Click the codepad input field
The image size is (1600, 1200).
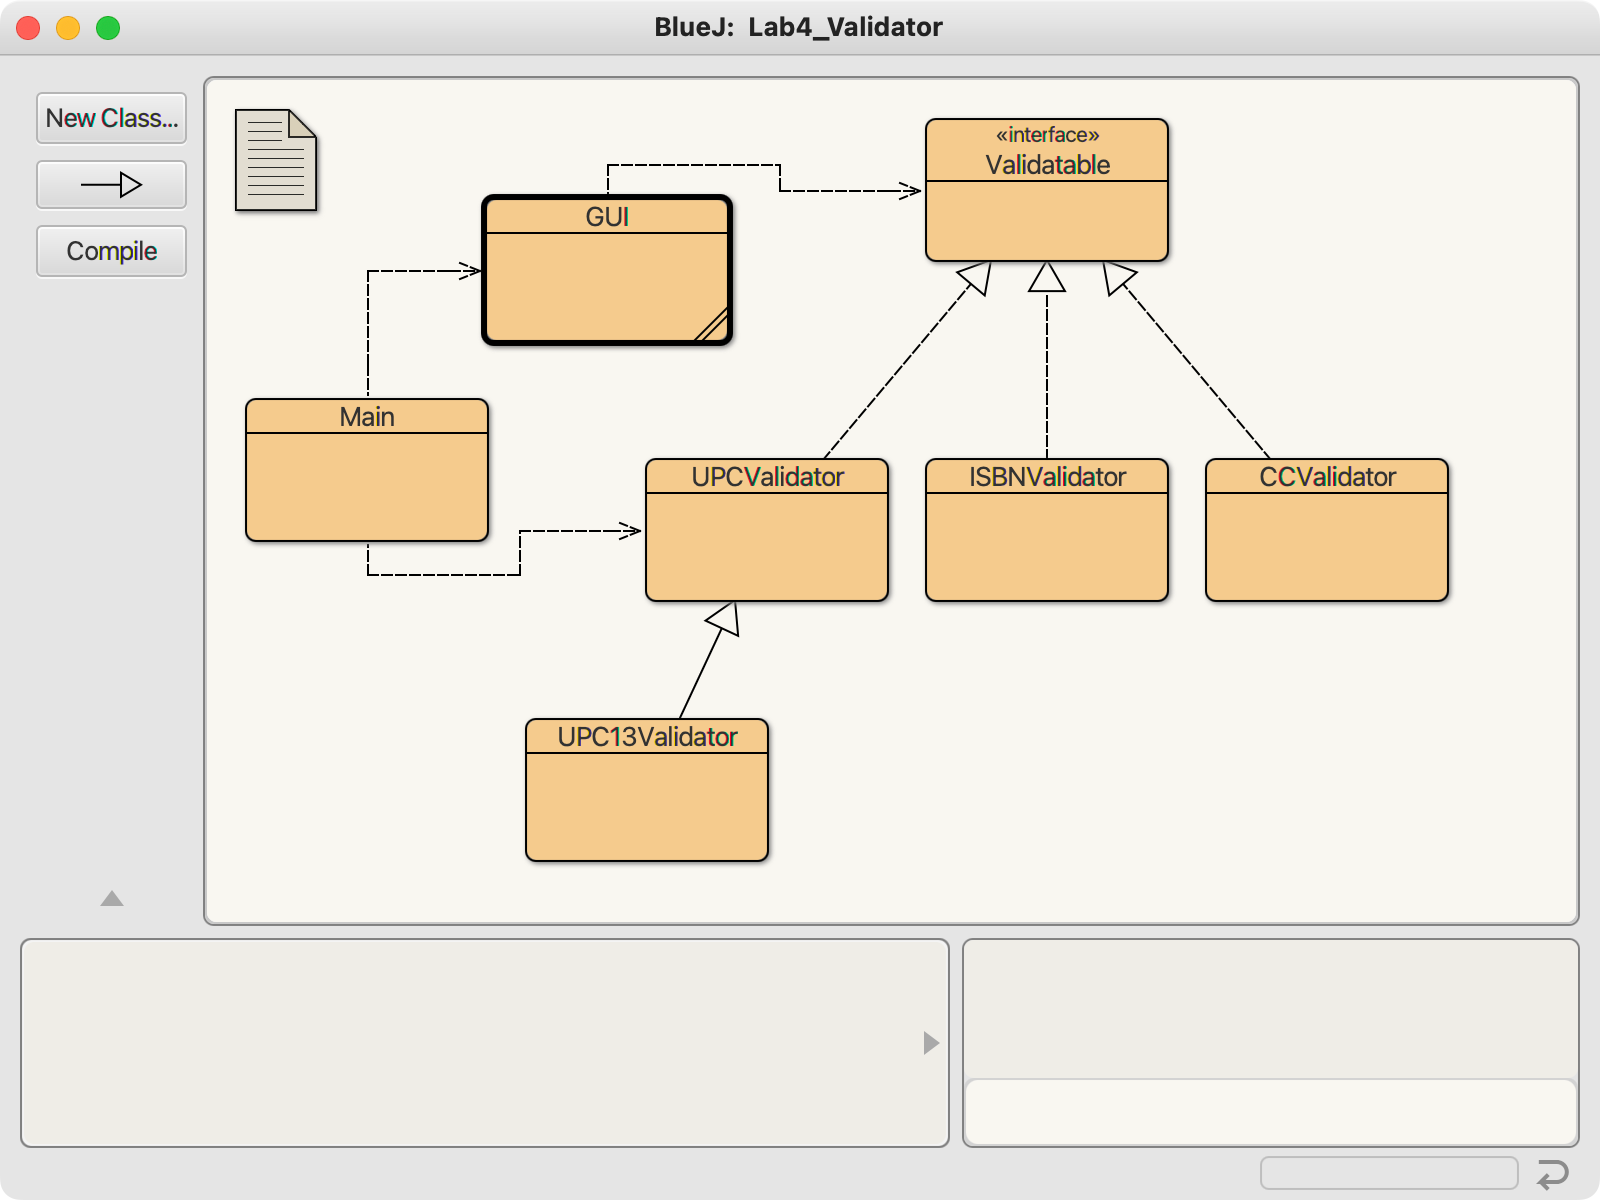[1270, 1112]
